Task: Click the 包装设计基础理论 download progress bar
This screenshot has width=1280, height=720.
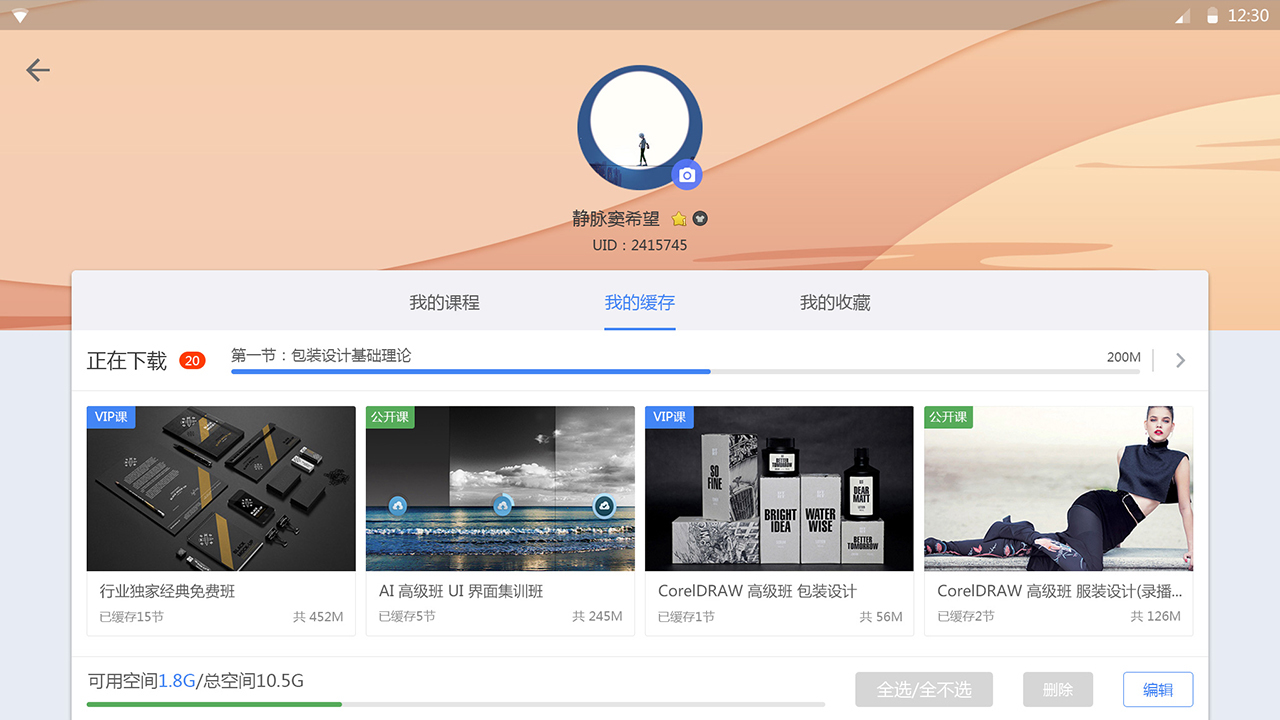Action: tap(686, 371)
